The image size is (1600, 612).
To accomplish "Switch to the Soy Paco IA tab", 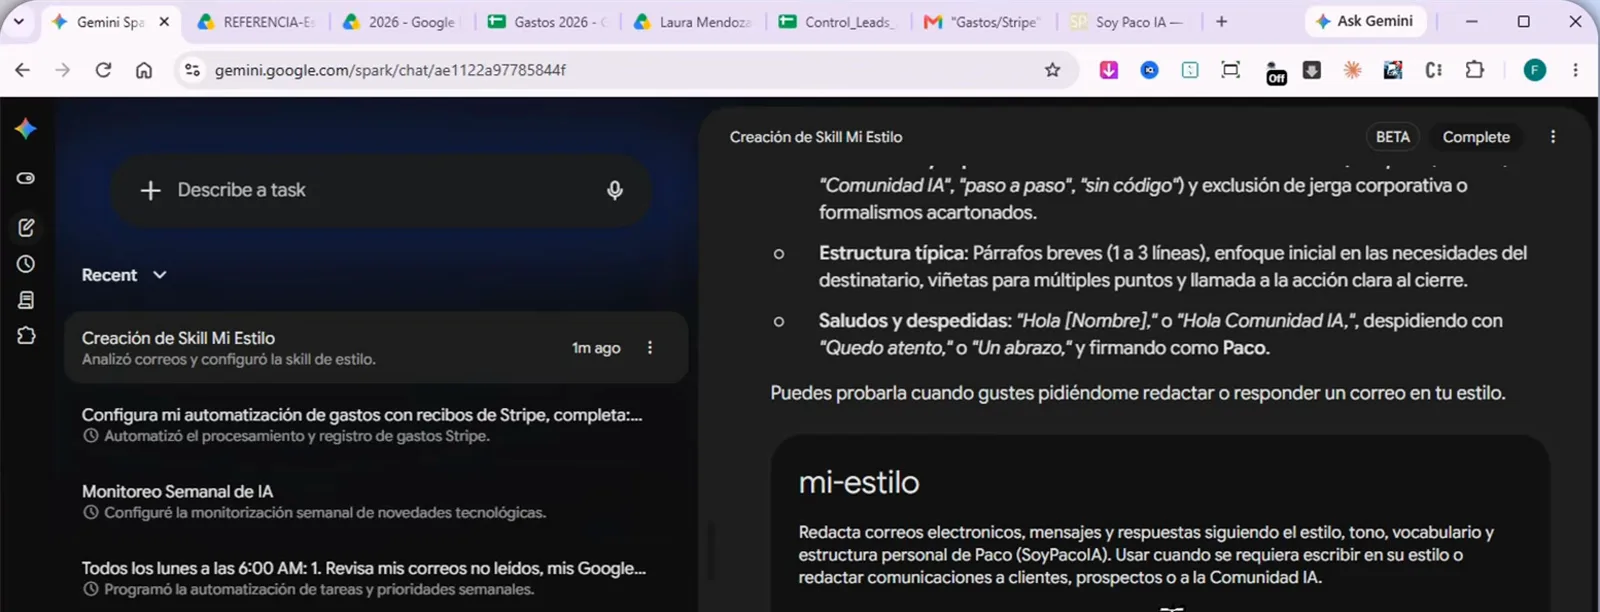I will (1128, 22).
